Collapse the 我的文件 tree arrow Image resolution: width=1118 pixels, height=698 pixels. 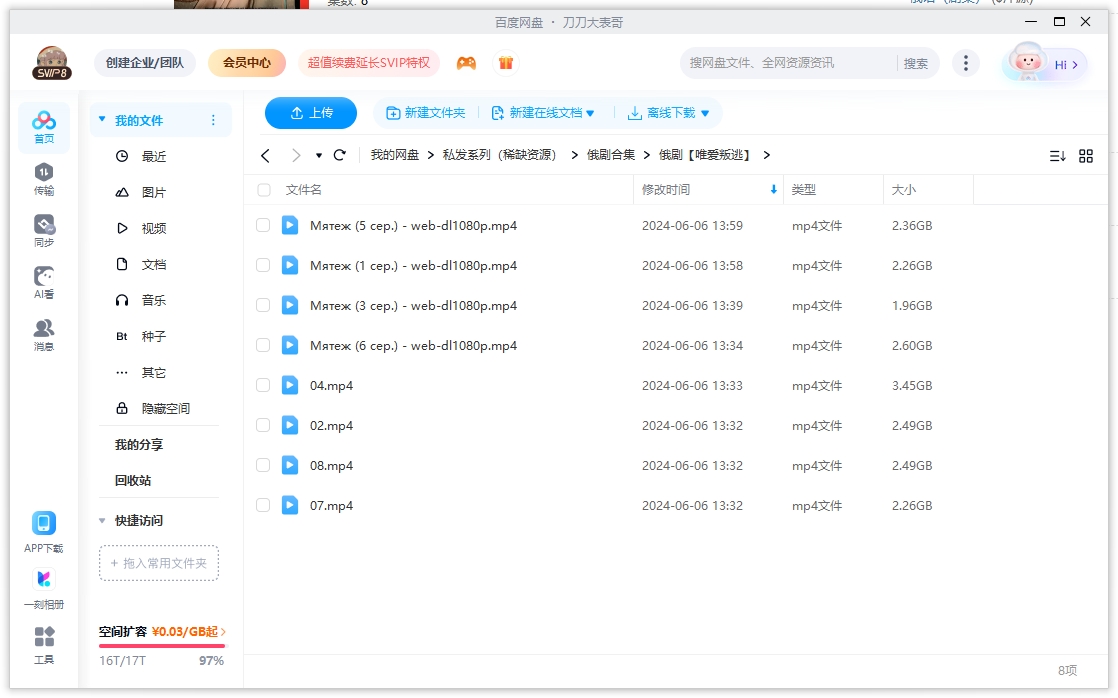pyautogui.click(x=102, y=119)
